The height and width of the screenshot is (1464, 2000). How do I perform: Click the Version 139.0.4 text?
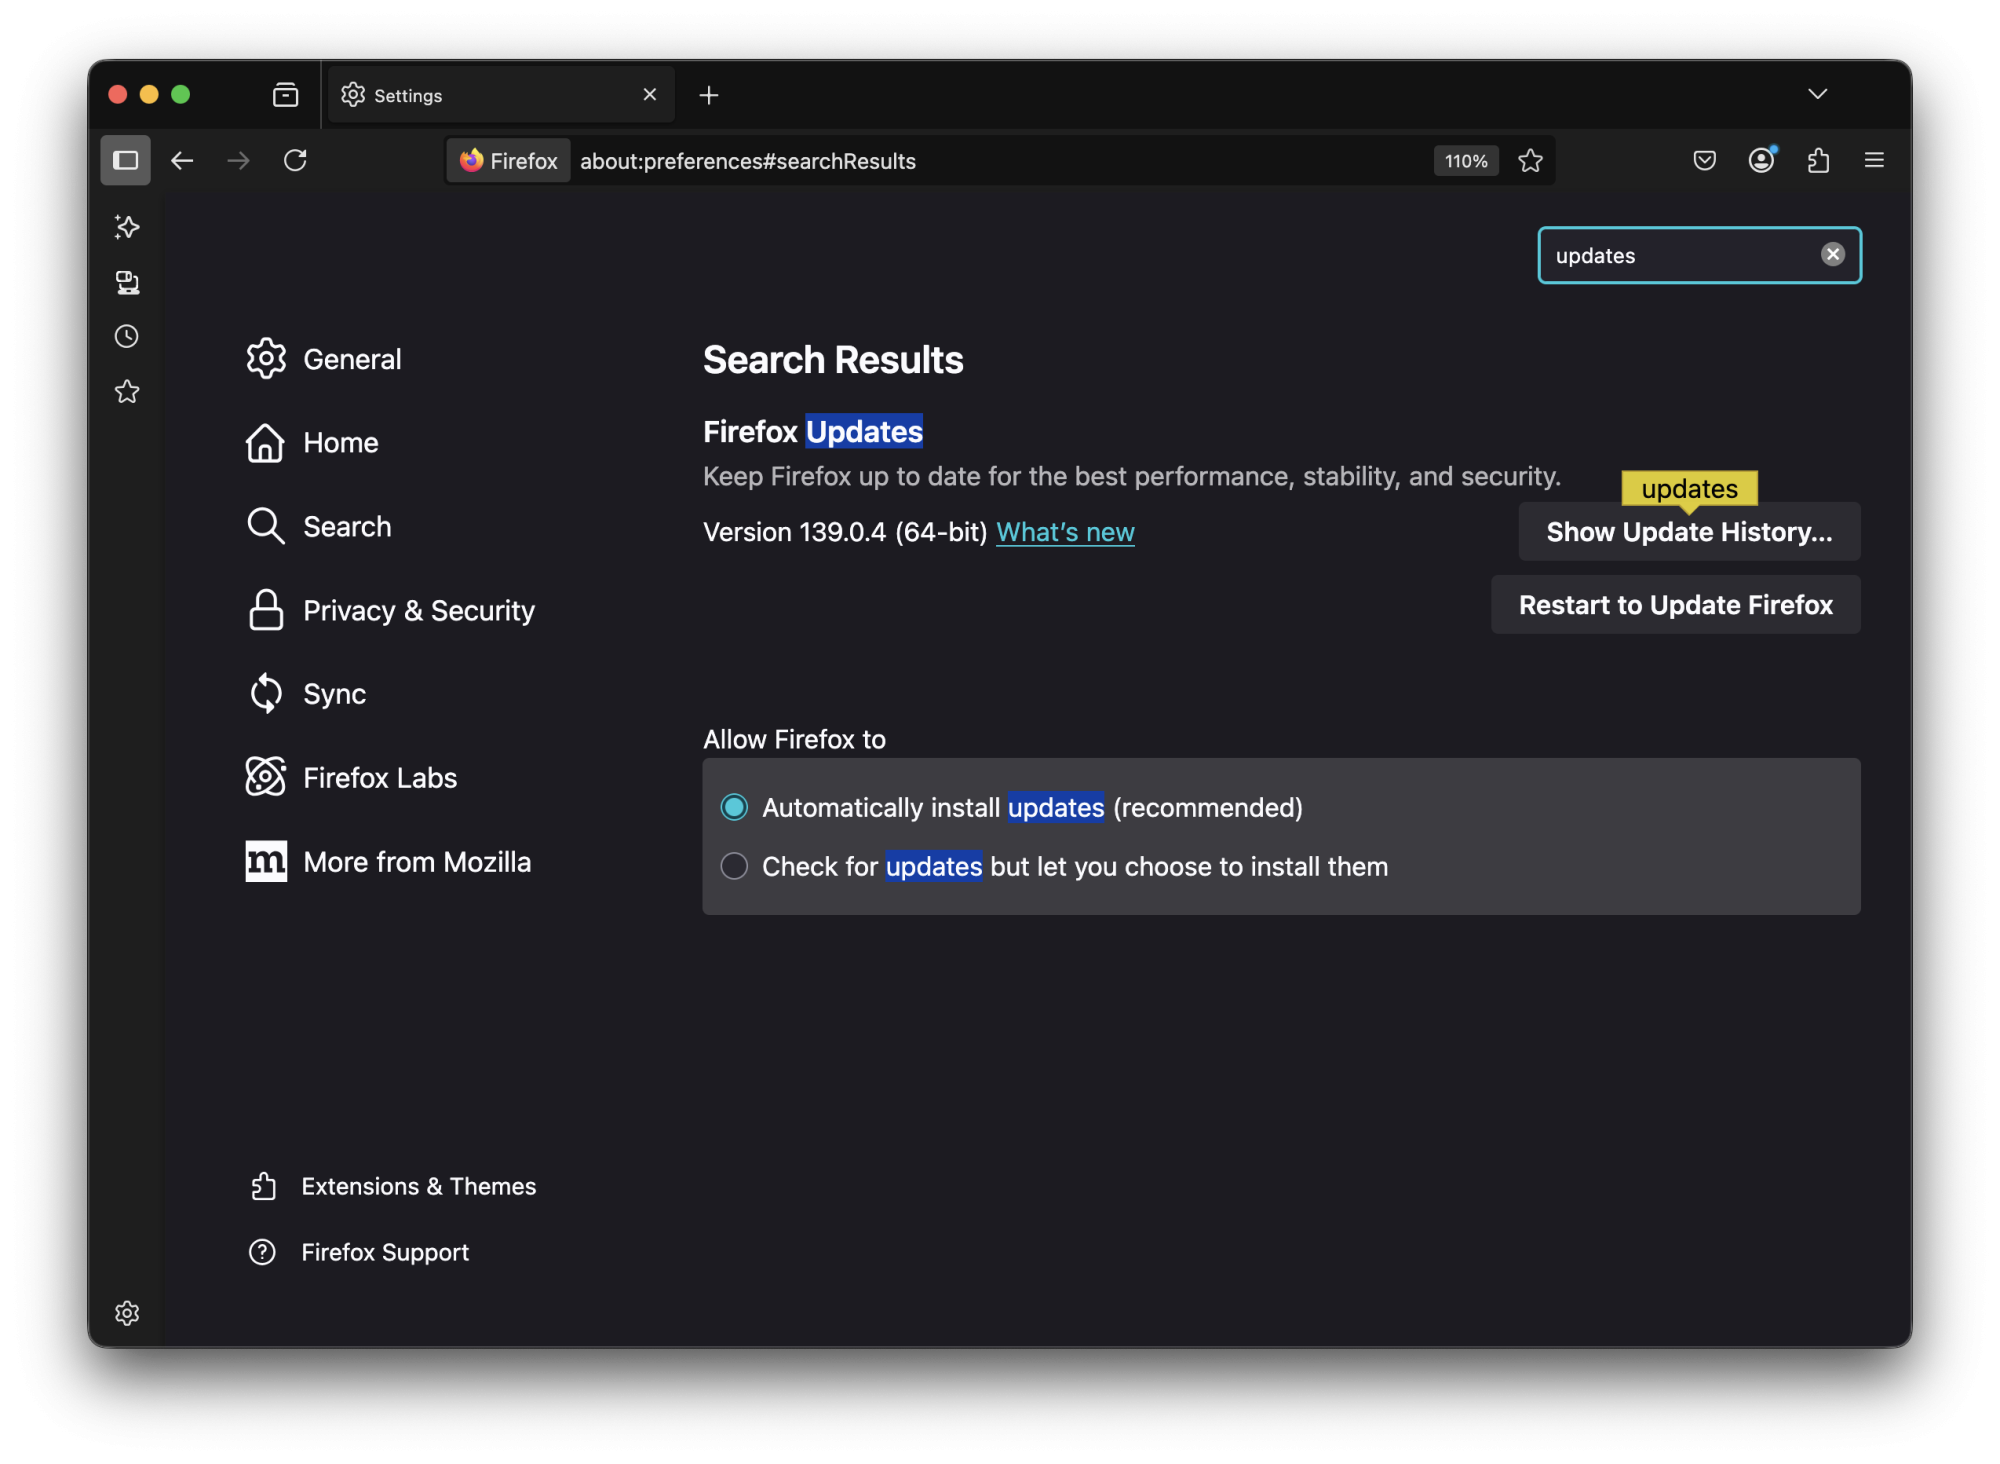coord(845,532)
